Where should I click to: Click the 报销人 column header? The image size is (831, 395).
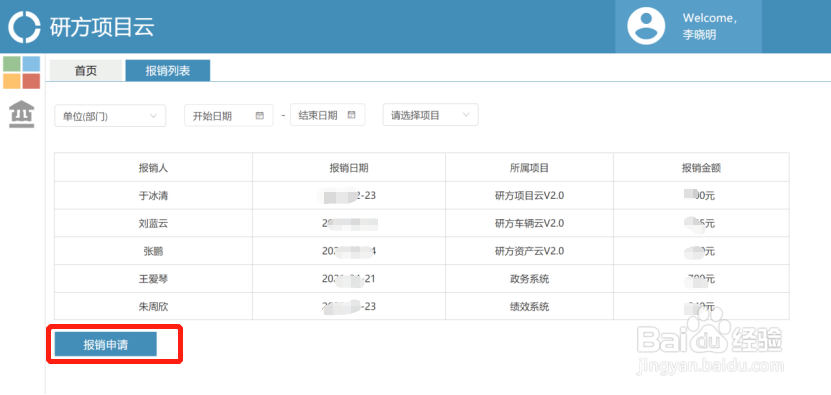(x=153, y=168)
